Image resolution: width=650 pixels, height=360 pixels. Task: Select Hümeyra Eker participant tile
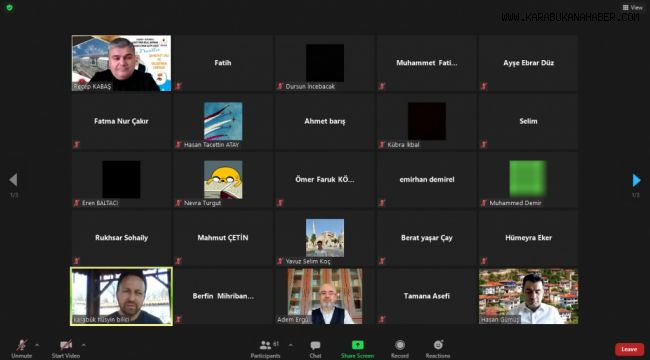(x=529, y=238)
